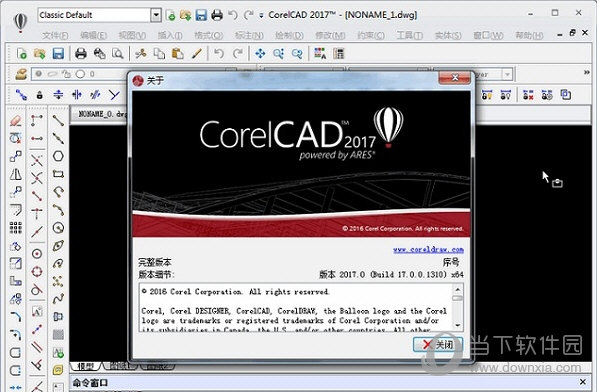Image resolution: width=597 pixels, height=392 pixels.
Task: Open the 编辑(E) menu
Action: point(94,36)
